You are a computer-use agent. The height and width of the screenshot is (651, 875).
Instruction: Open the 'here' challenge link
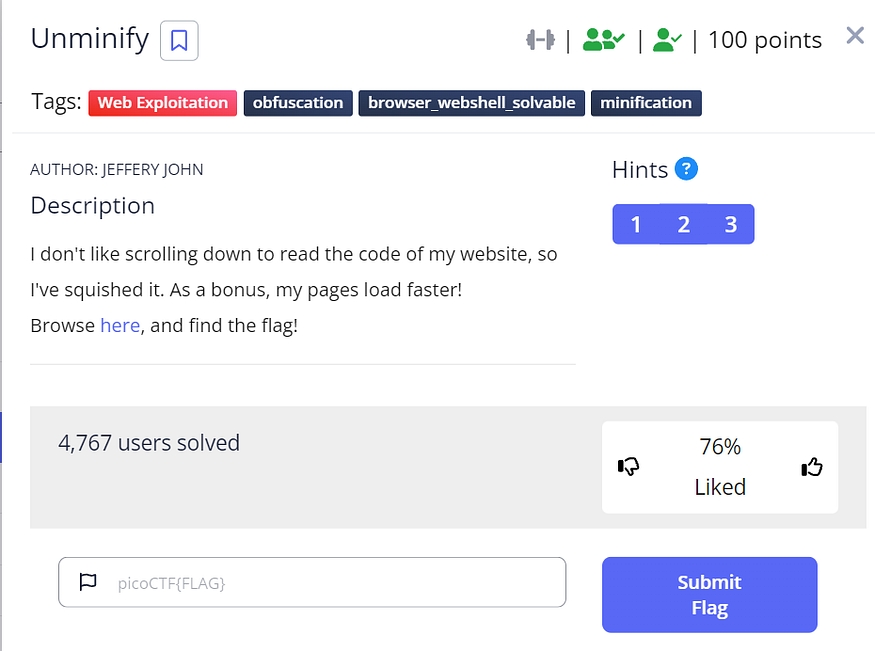[120, 325]
